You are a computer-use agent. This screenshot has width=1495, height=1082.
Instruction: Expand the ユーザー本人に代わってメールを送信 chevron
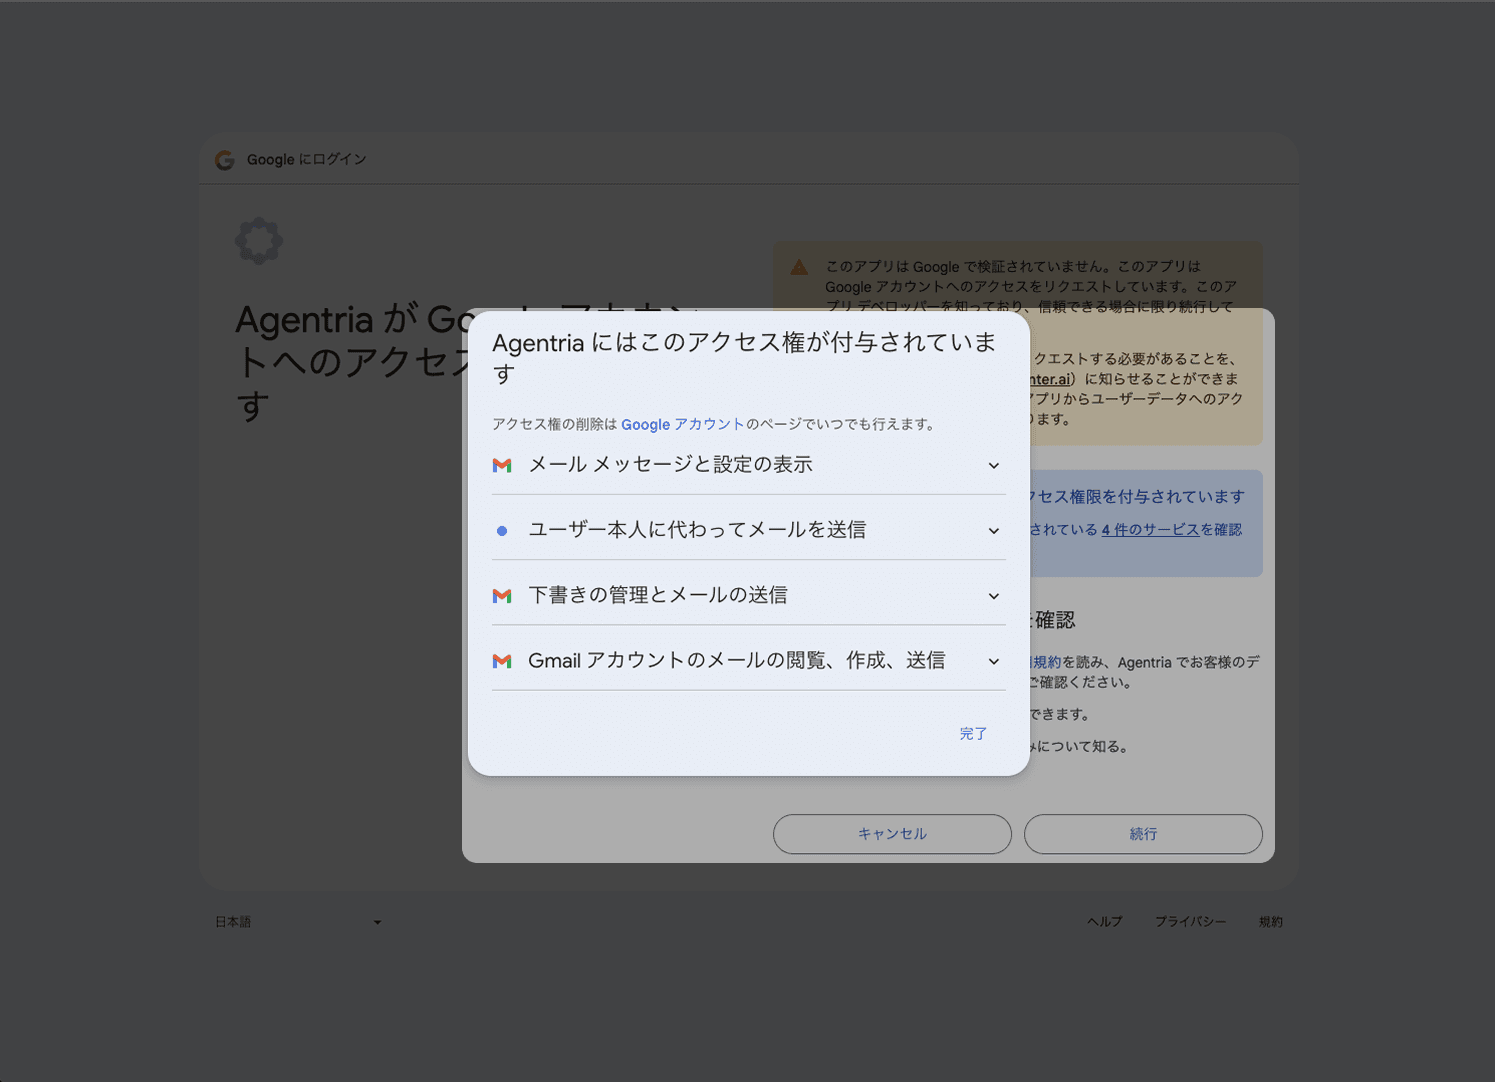click(994, 531)
